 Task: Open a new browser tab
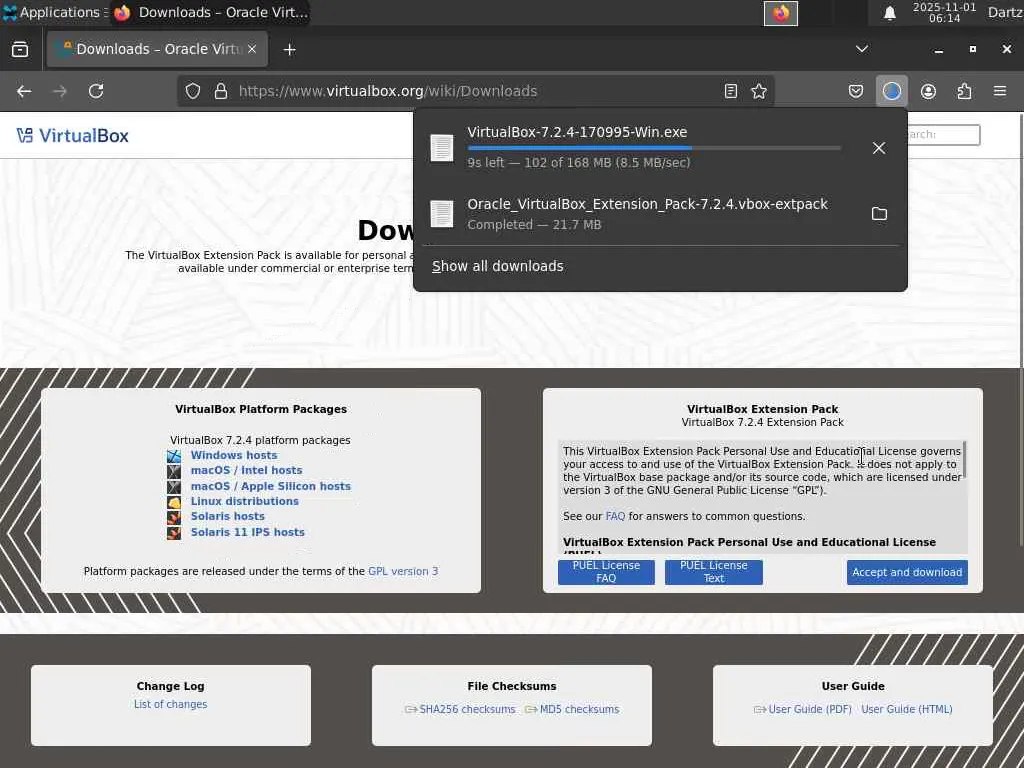point(289,50)
